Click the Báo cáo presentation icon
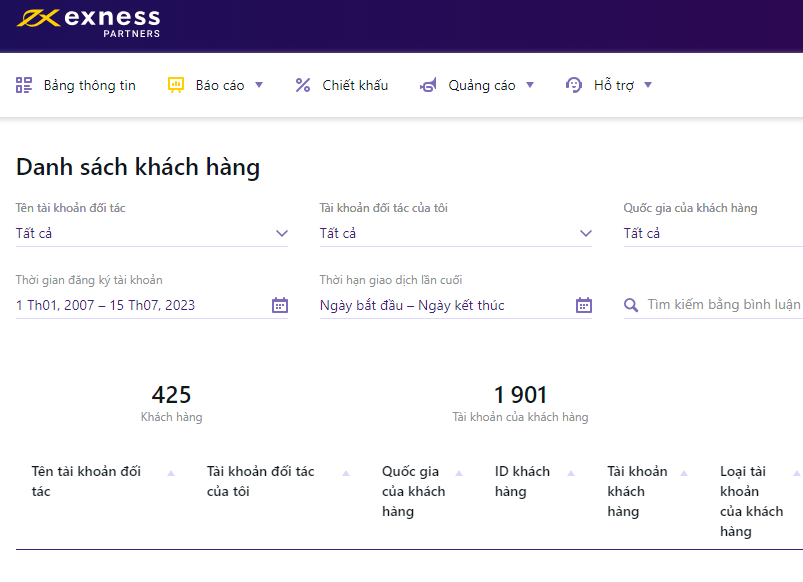Viewport: 803px width, 582px height. (176, 85)
